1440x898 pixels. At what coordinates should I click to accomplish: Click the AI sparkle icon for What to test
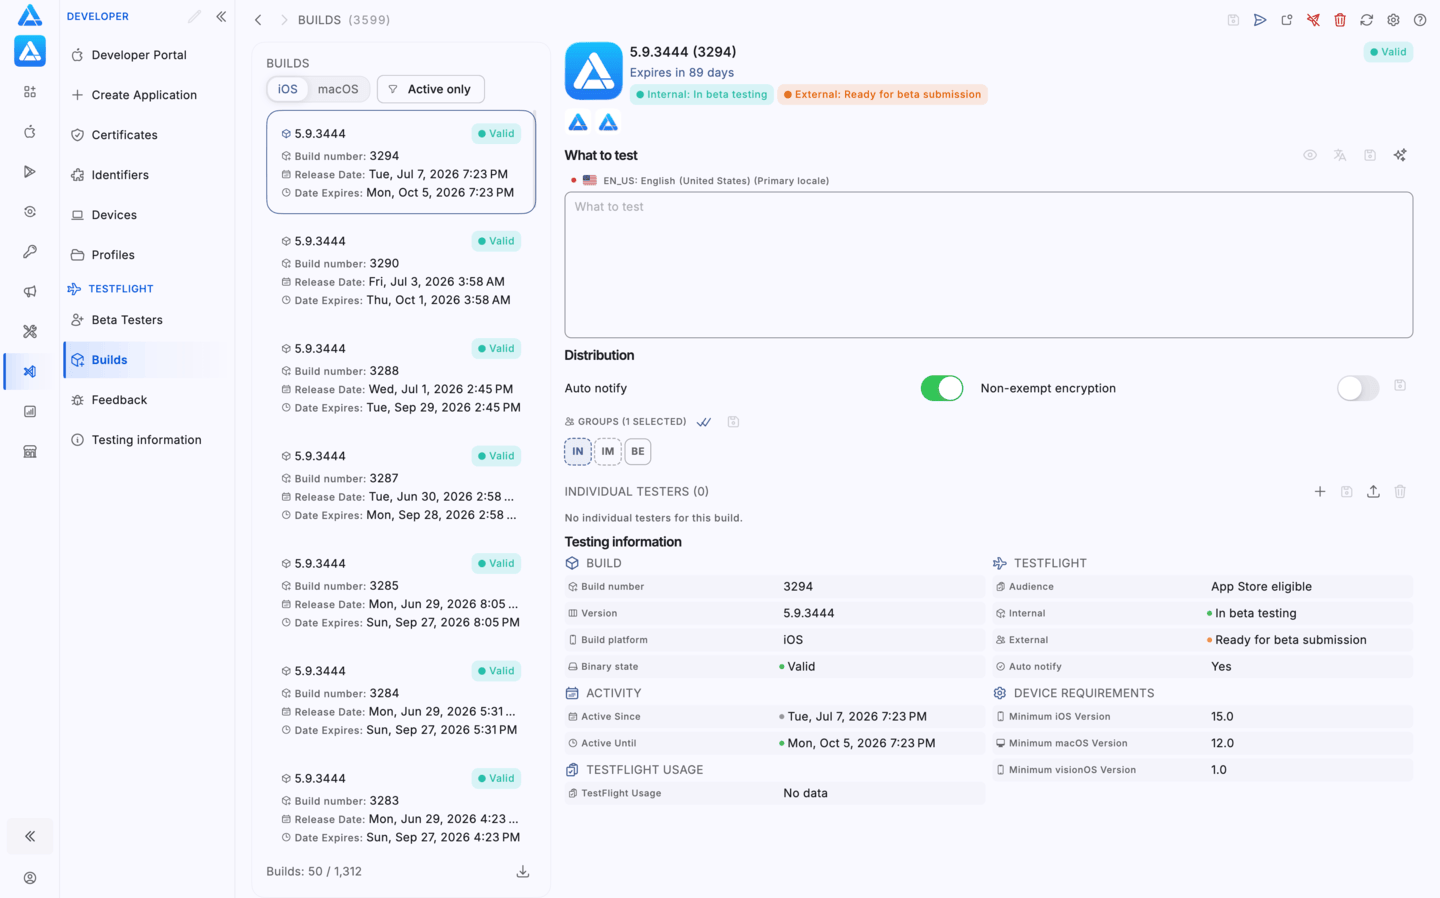coord(1400,155)
